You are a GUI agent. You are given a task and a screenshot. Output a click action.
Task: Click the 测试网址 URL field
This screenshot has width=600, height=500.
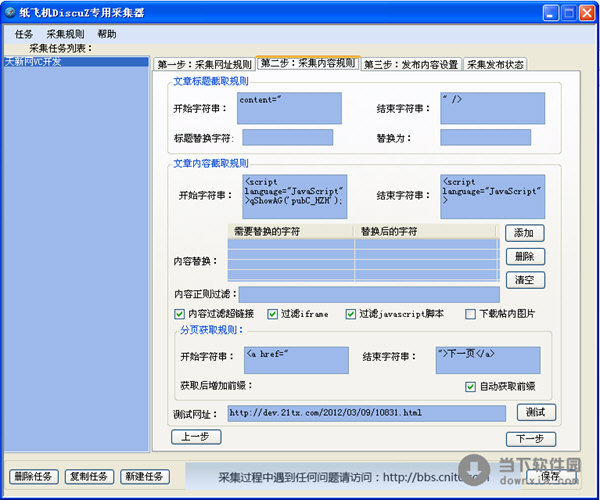click(367, 413)
